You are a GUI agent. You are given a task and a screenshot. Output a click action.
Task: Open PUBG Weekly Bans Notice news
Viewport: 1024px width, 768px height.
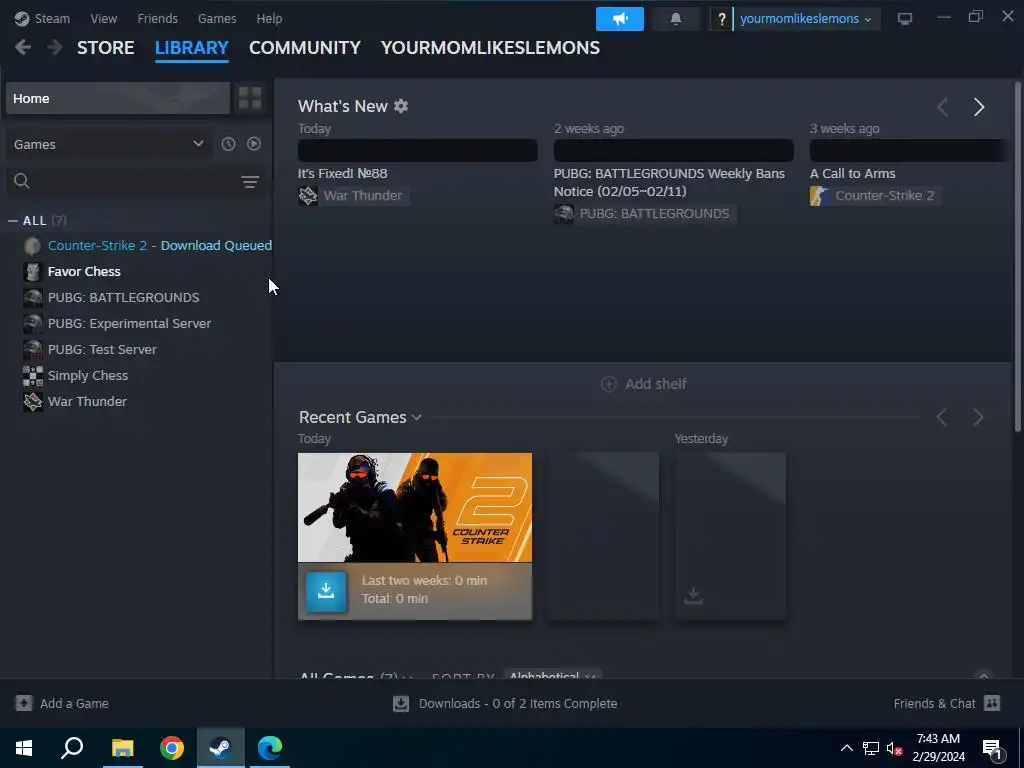click(669, 182)
